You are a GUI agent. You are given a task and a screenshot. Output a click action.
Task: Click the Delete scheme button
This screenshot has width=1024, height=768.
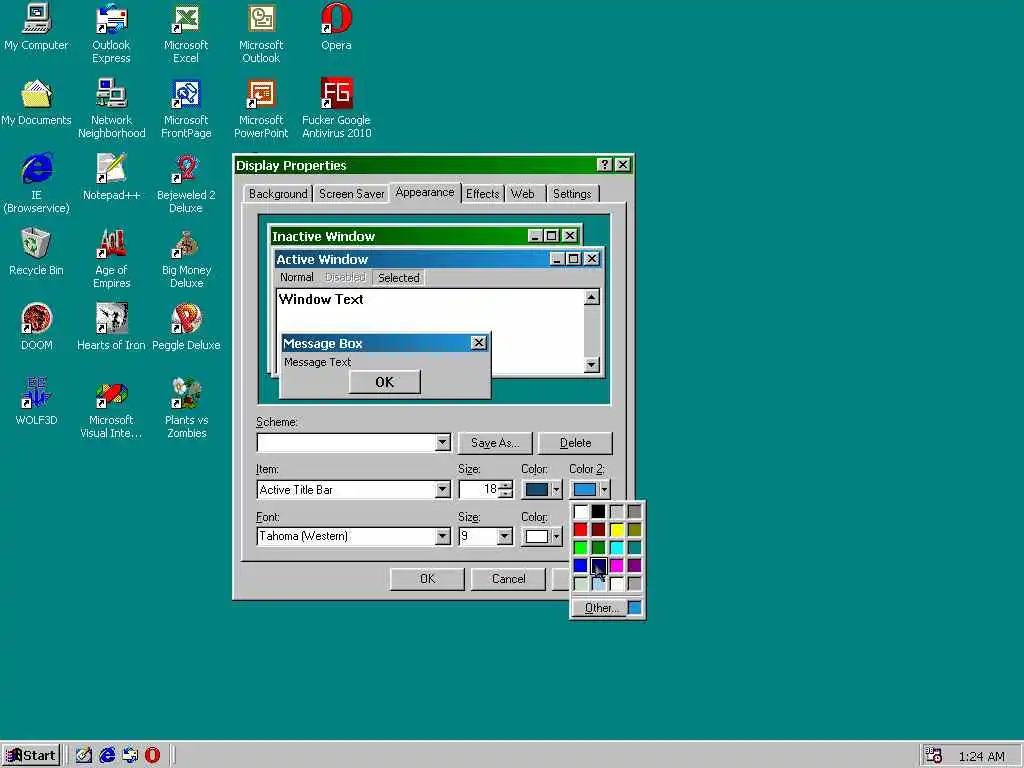coord(575,443)
